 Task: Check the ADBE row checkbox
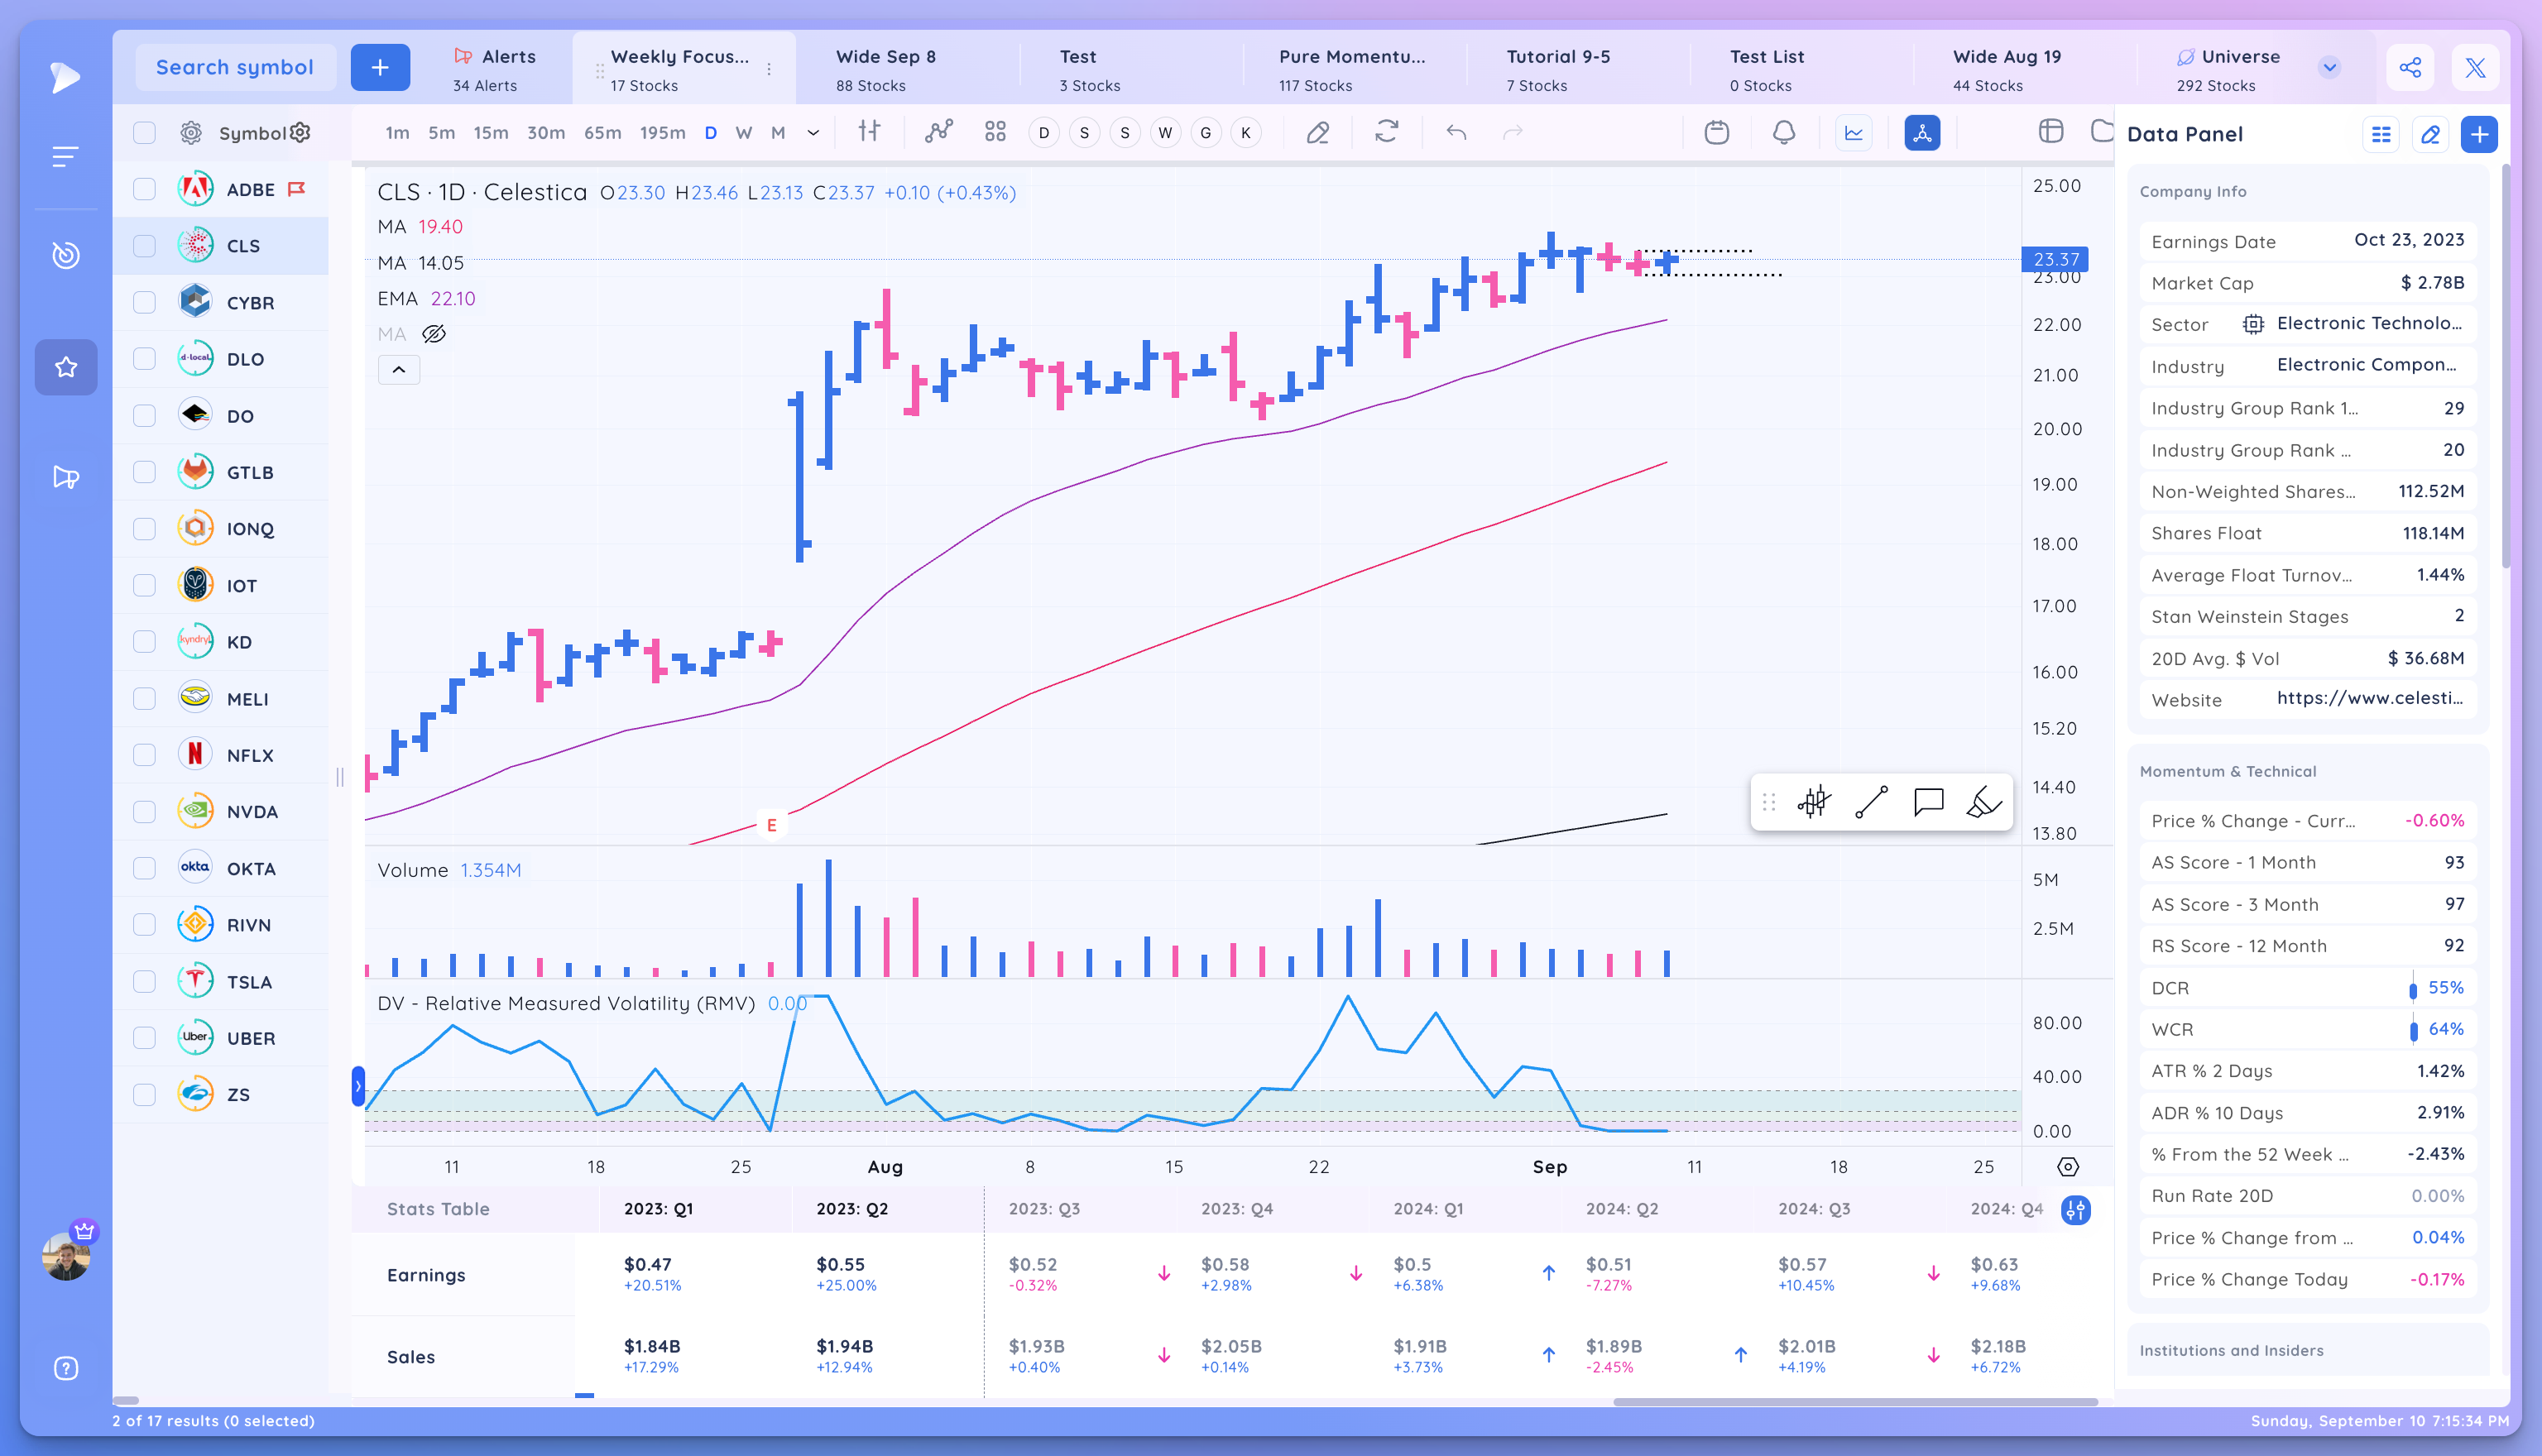(144, 189)
